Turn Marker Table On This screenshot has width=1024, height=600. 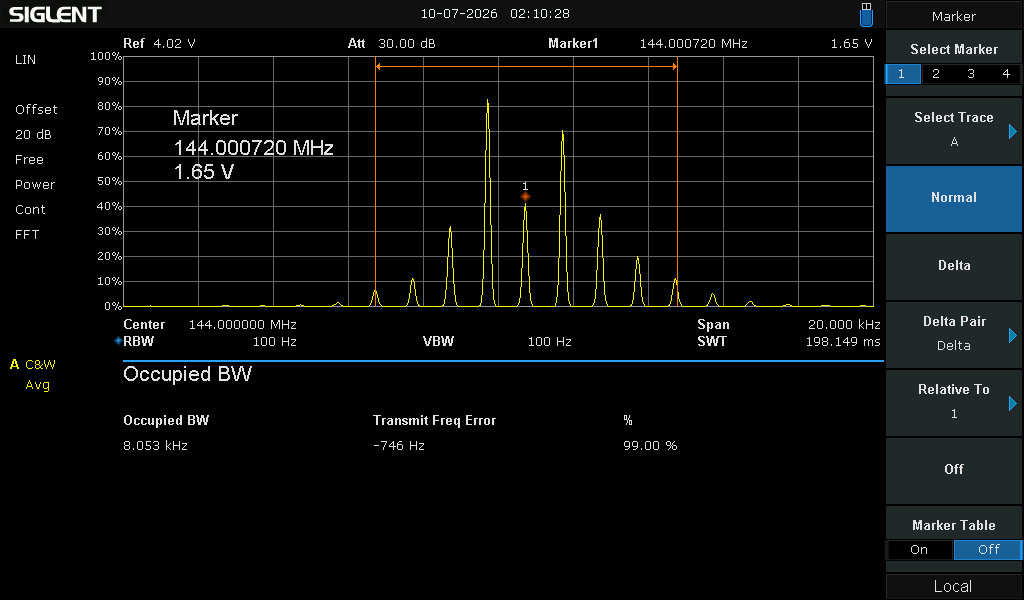919,550
